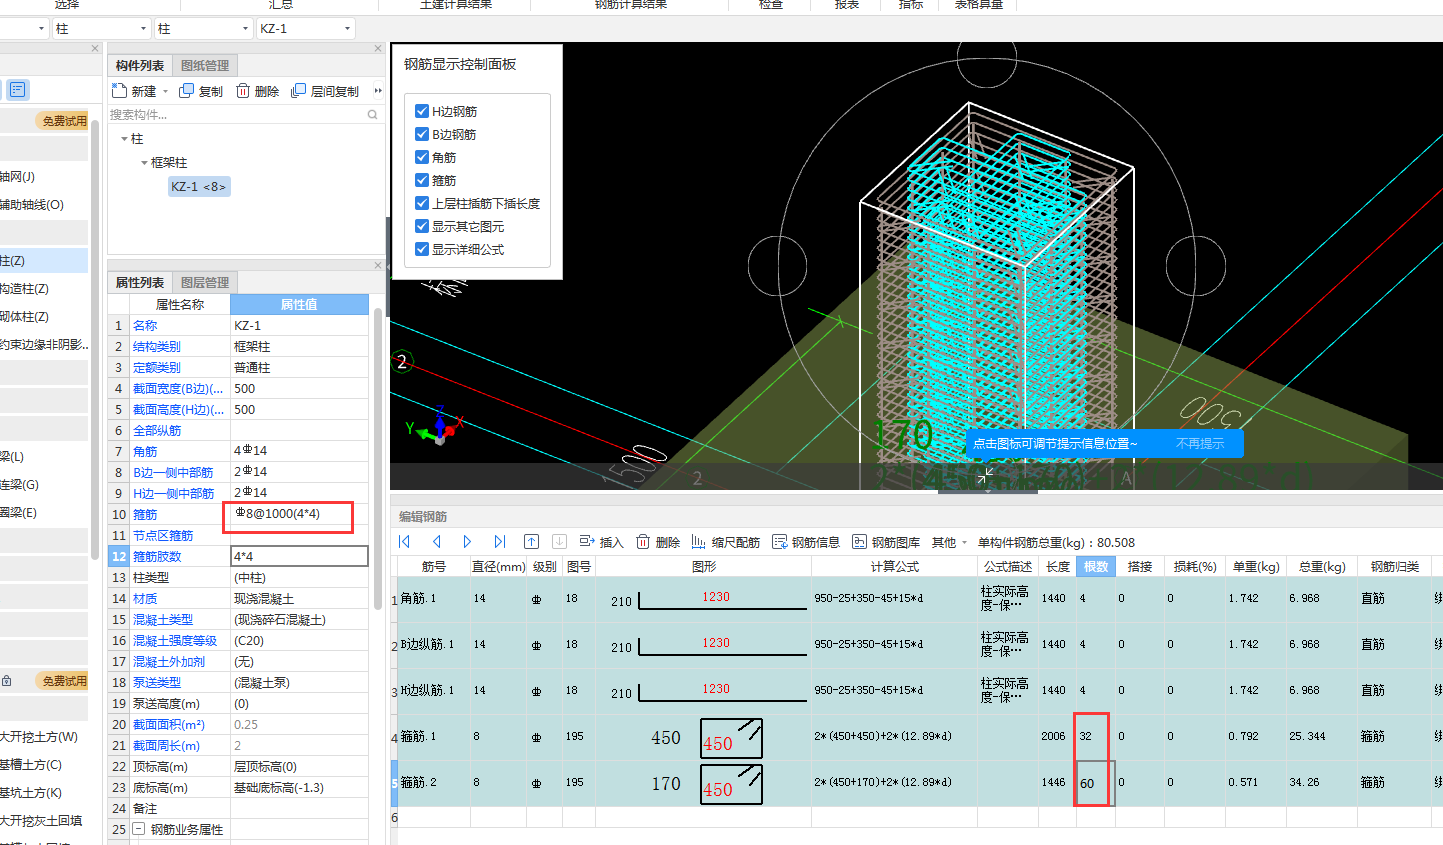Toggle 显示详细公式 checkbox
Screen dimensions: 1443x845
click(422, 249)
